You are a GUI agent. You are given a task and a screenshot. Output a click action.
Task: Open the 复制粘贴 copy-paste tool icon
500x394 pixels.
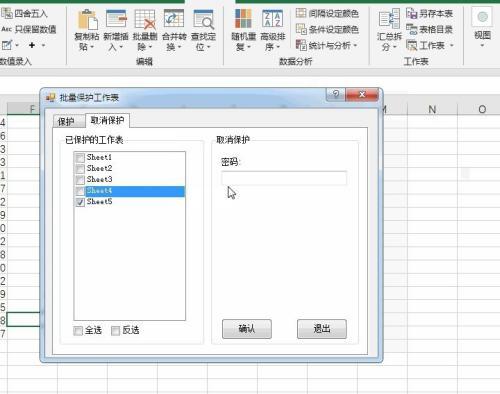(87, 20)
